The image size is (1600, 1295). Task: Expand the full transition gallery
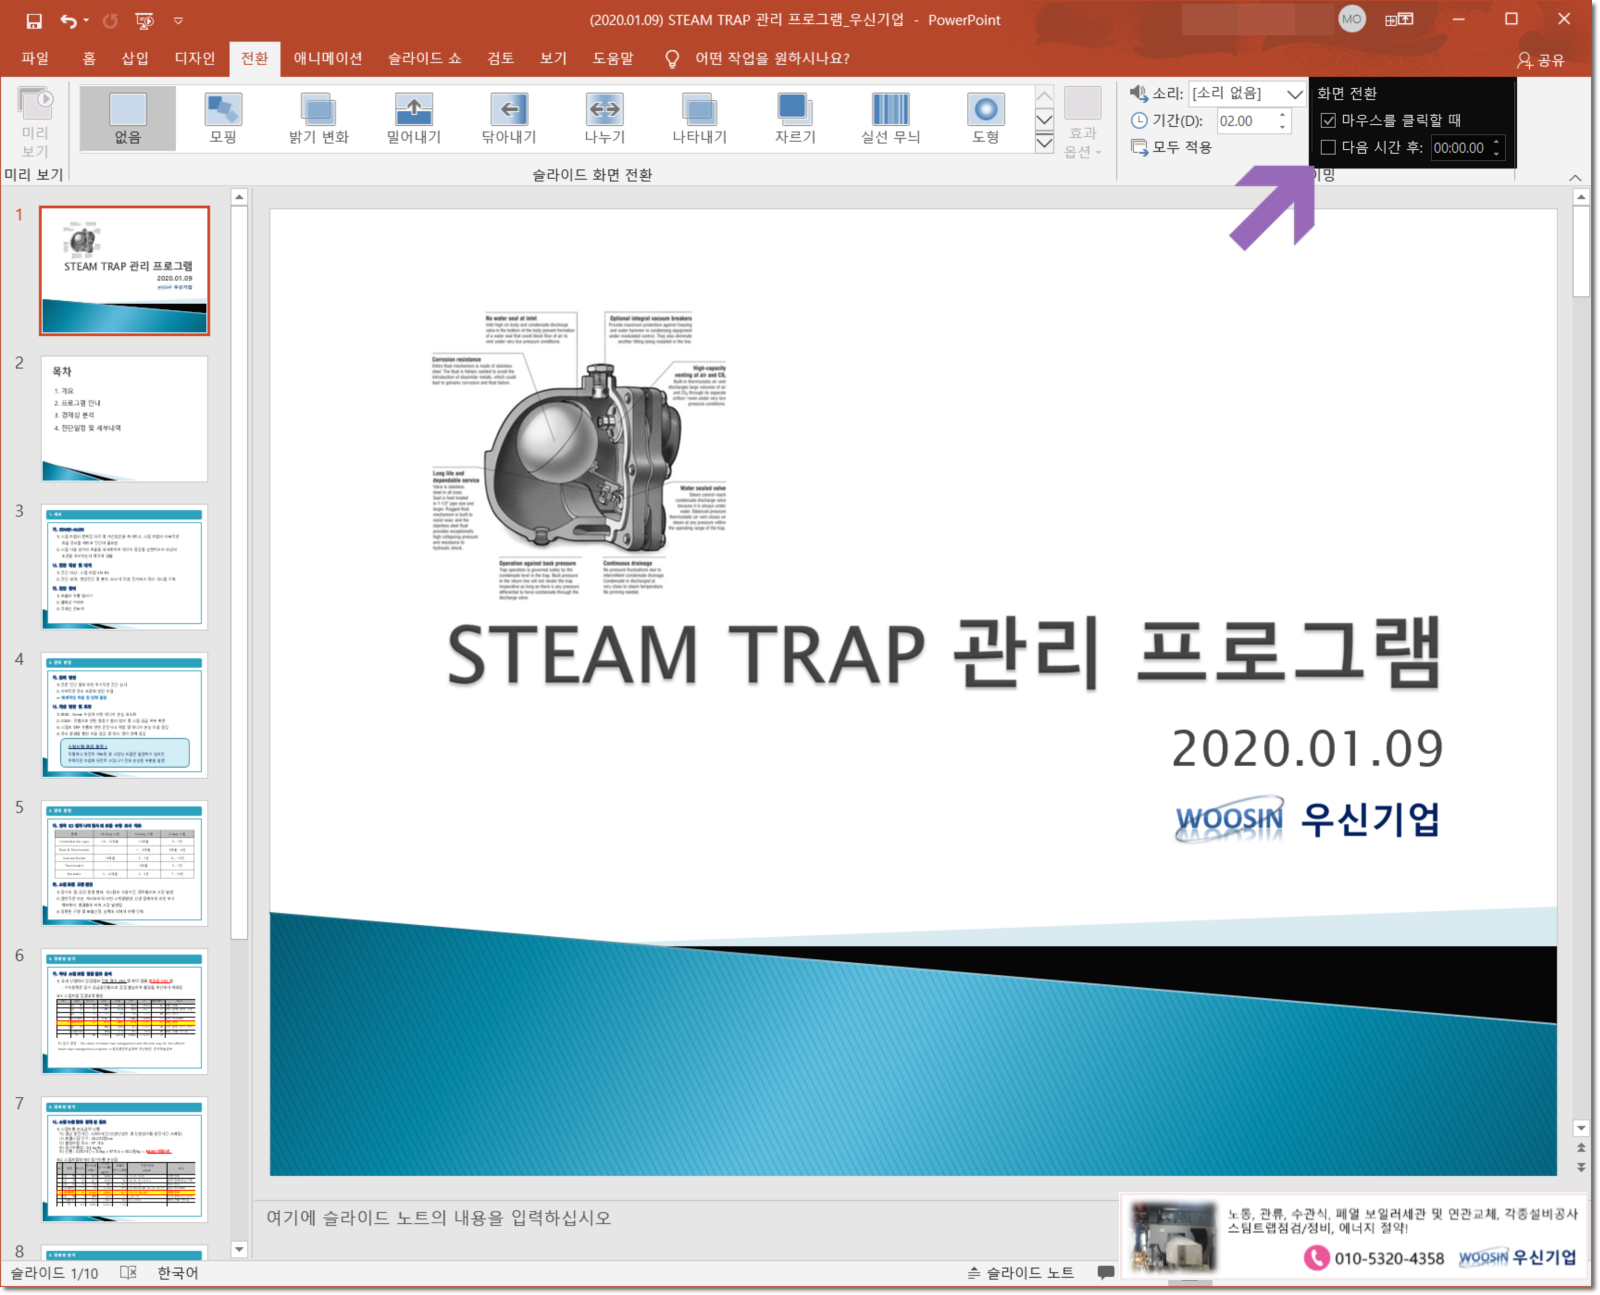pyautogui.click(x=1044, y=142)
